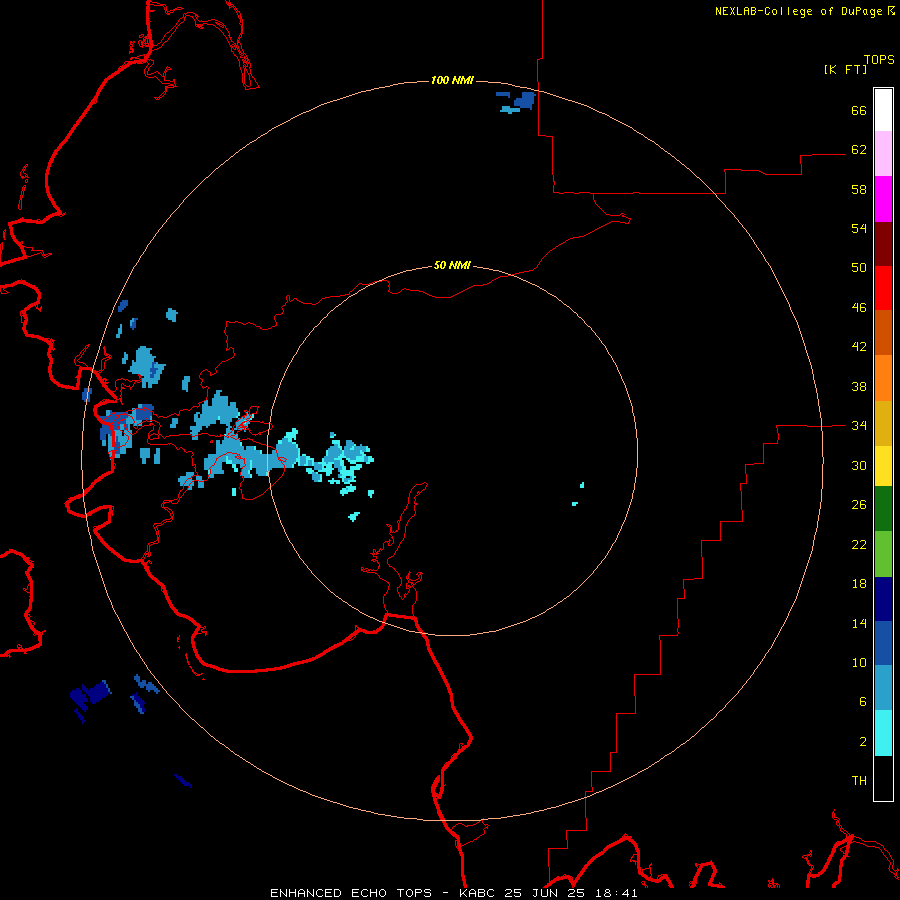Image resolution: width=900 pixels, height=900 pixels.
Task: Click the TH threshold legend label
Action: (859, 781)
